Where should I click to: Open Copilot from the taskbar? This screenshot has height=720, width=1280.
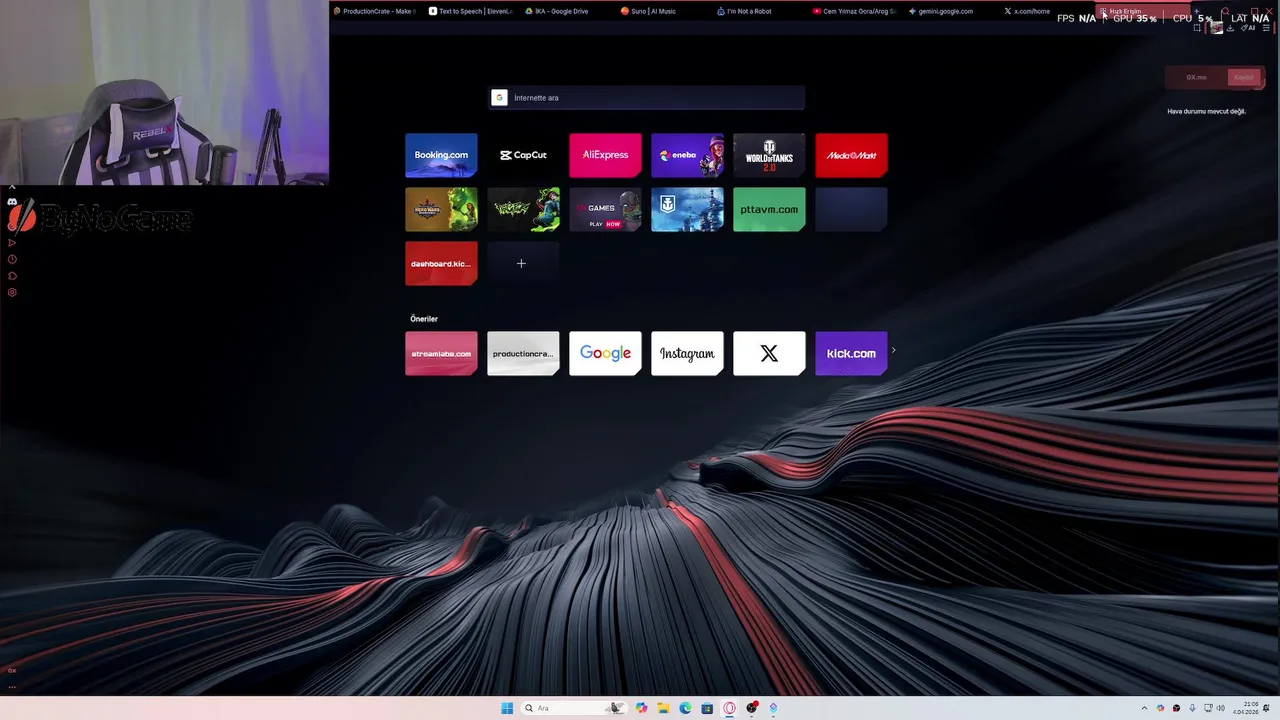pyautogui.click(x=641, y=708)
